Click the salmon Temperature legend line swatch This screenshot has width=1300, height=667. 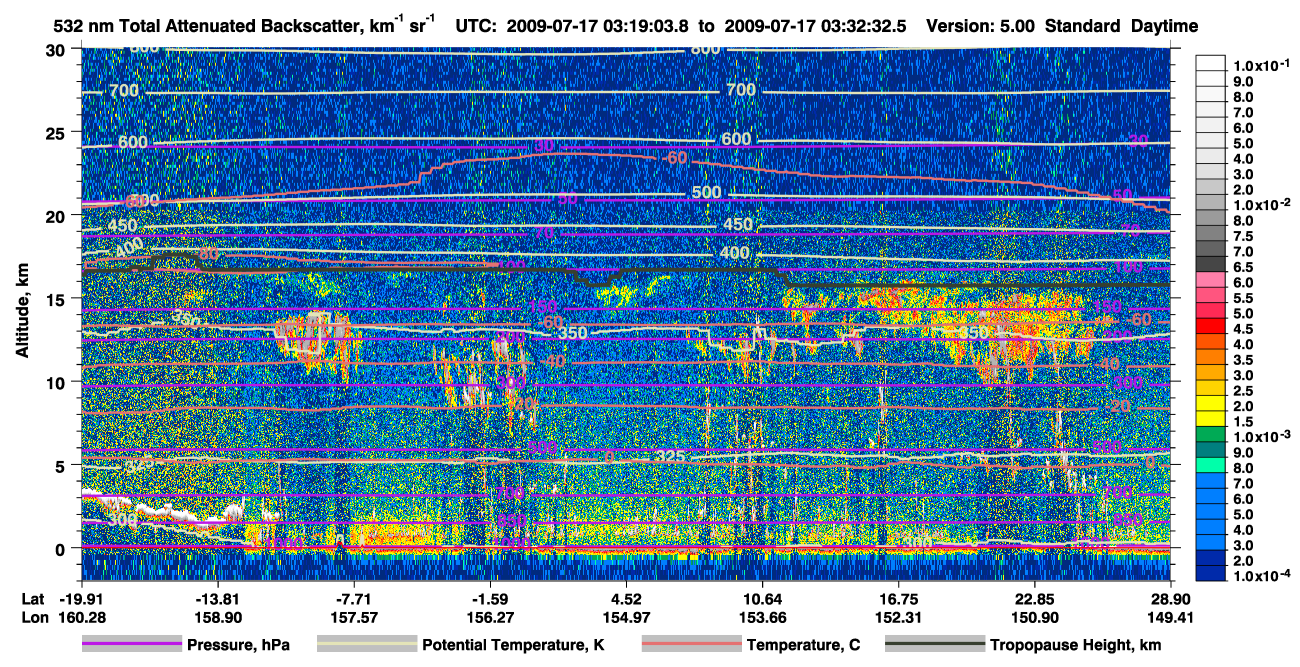[x=691, y=645]
